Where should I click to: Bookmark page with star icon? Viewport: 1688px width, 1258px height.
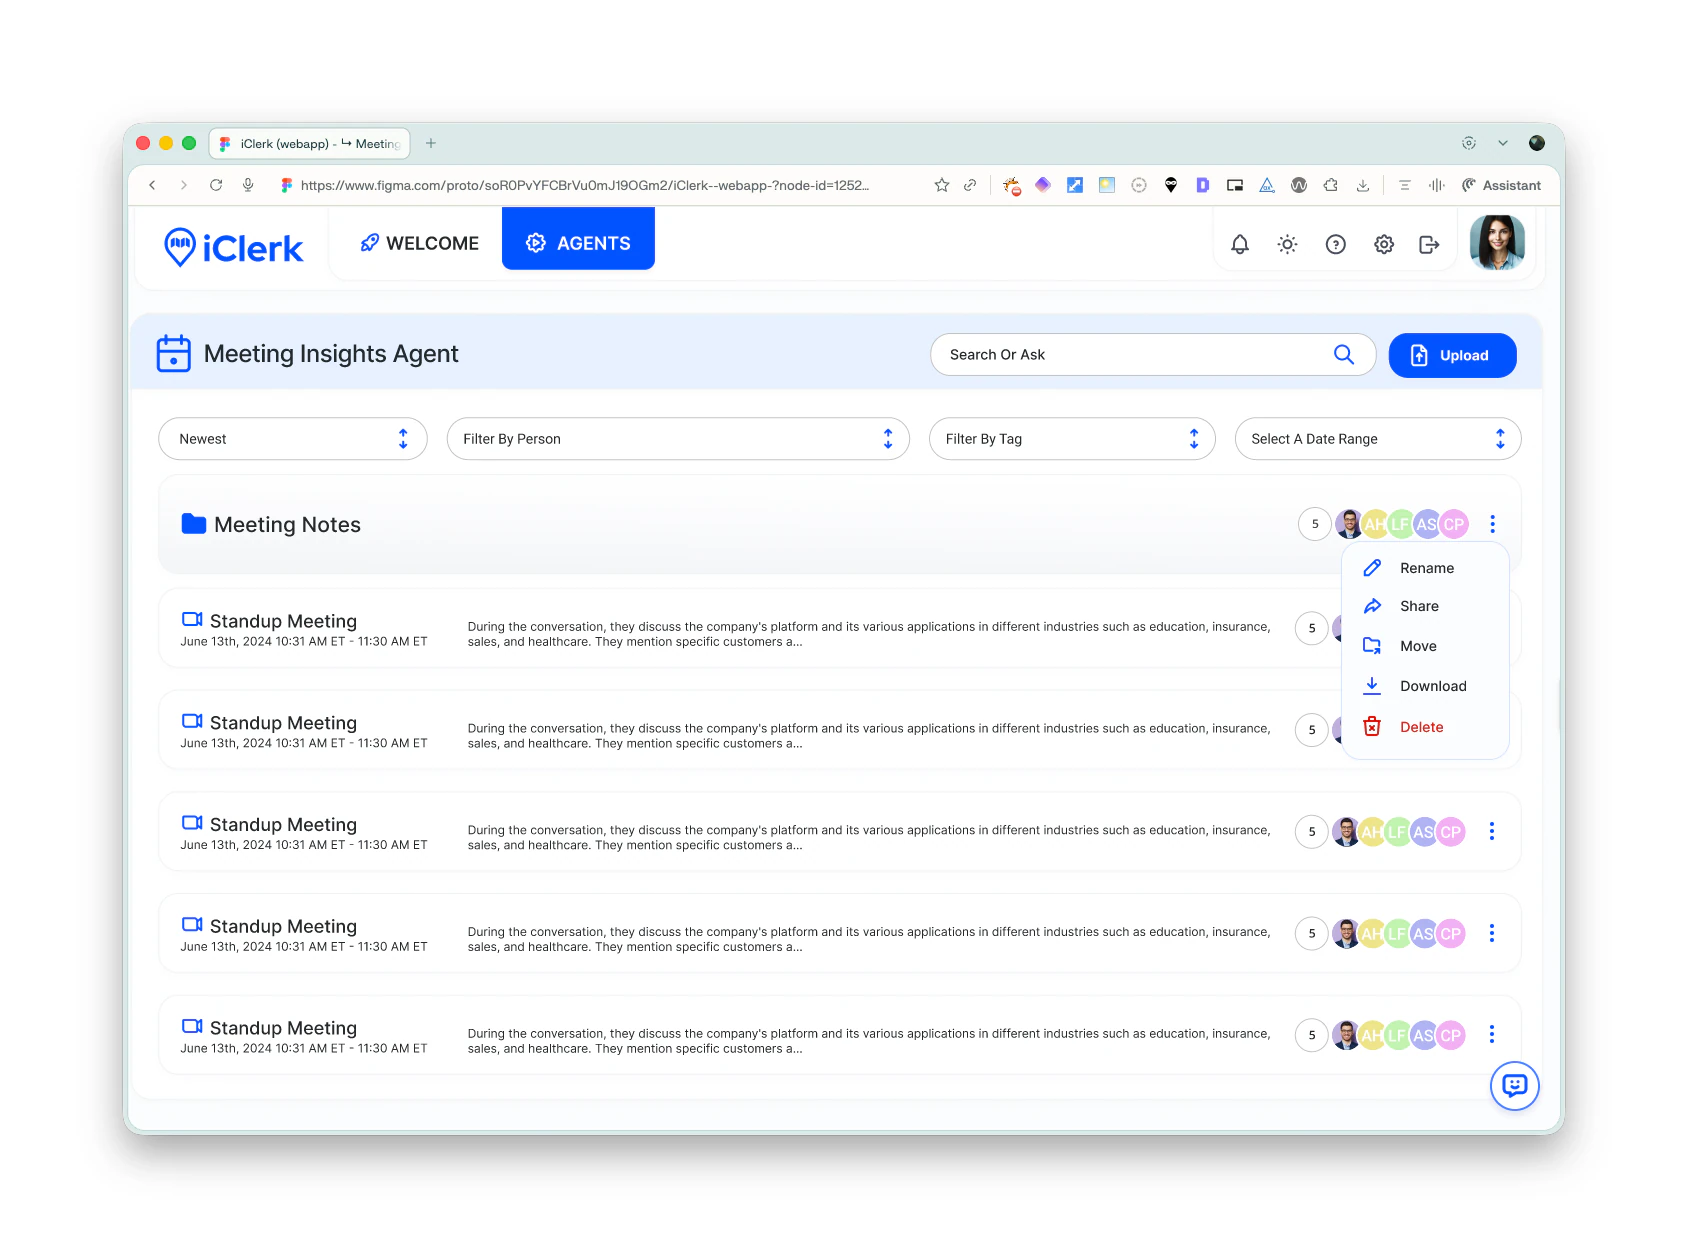coord(942,185)
